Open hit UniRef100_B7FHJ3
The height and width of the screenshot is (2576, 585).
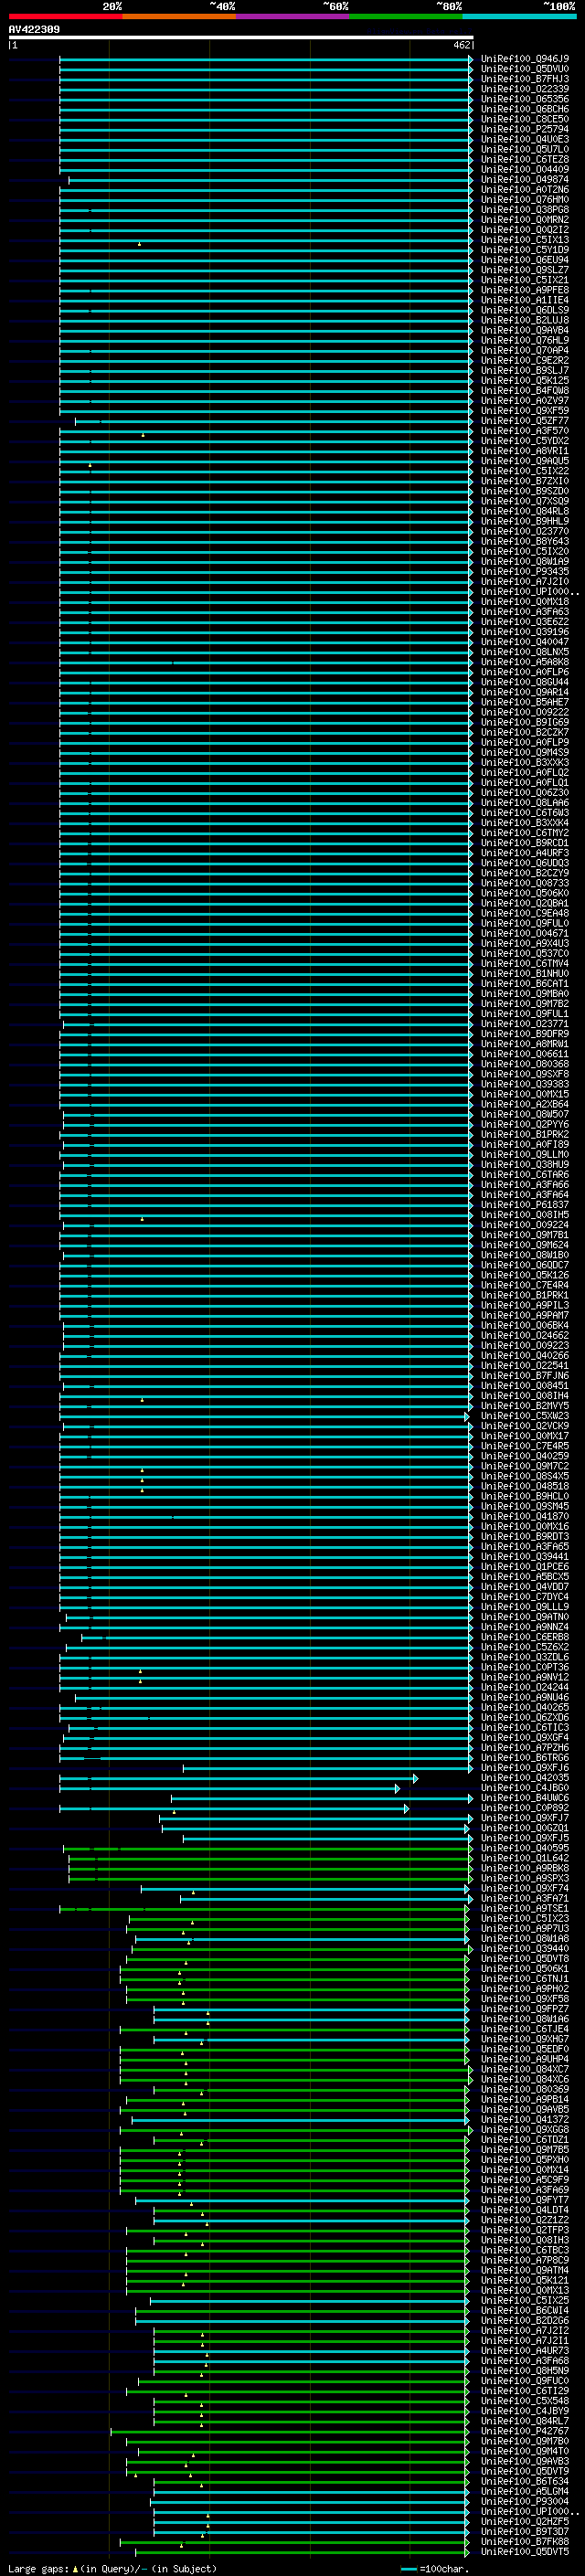(x=525, y=79)
